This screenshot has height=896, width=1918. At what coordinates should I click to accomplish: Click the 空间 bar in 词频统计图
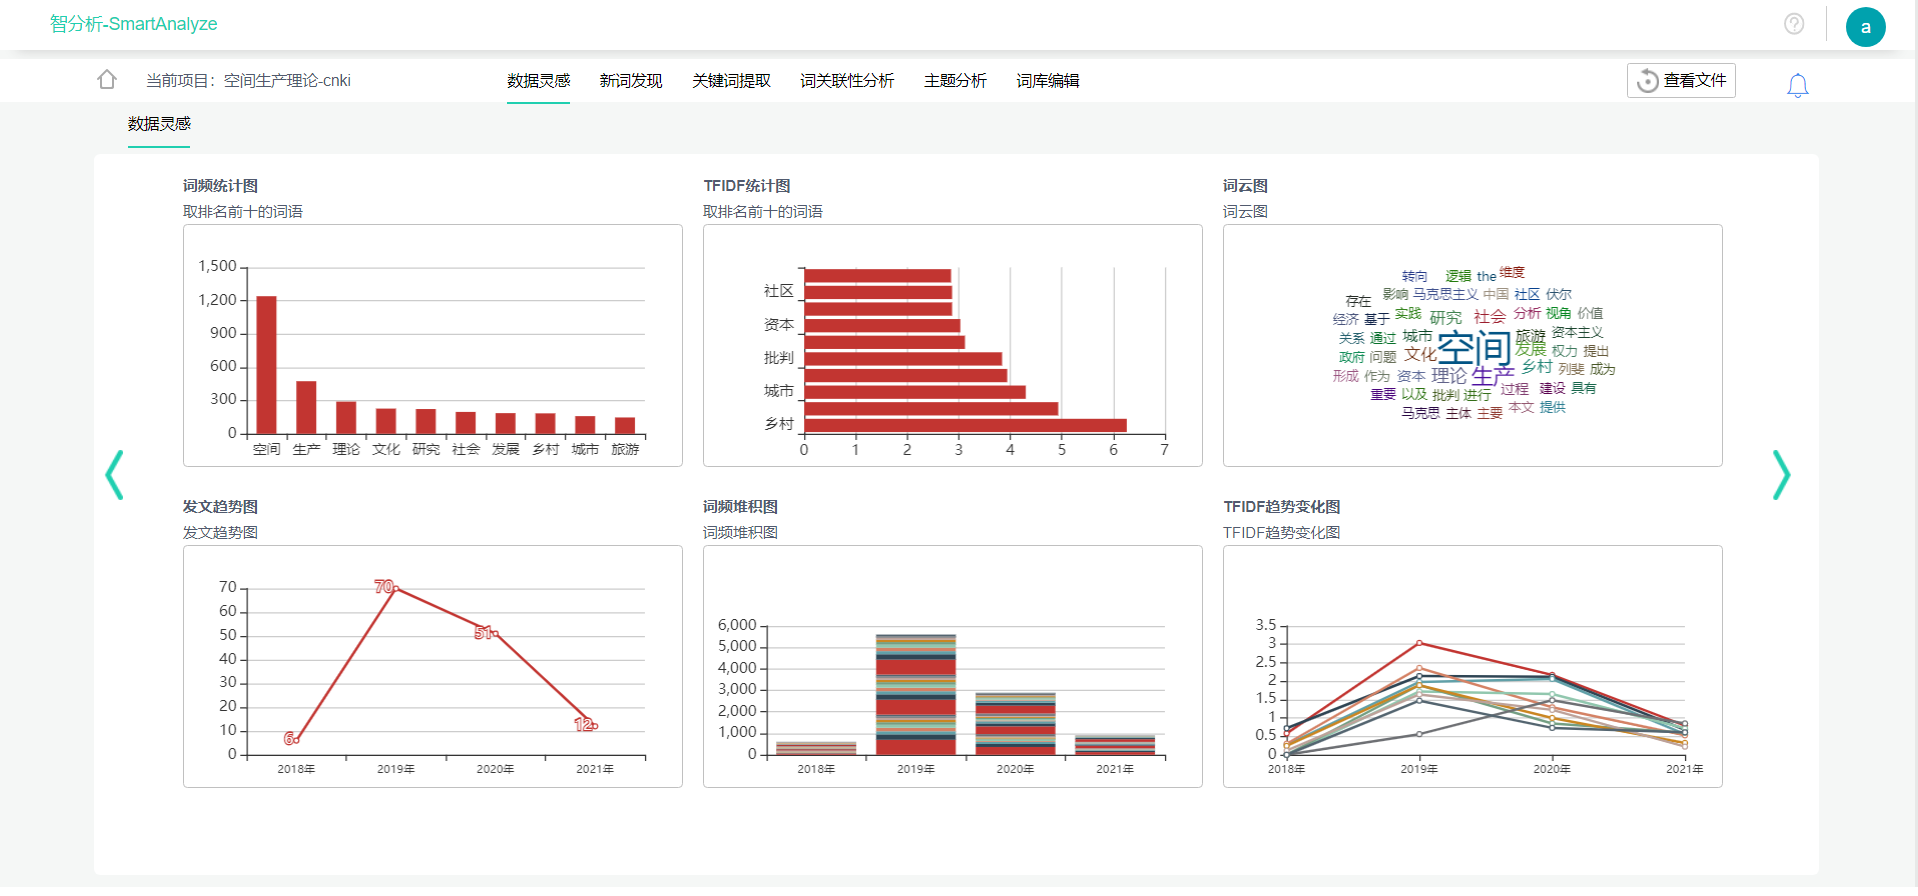[266, 365]
